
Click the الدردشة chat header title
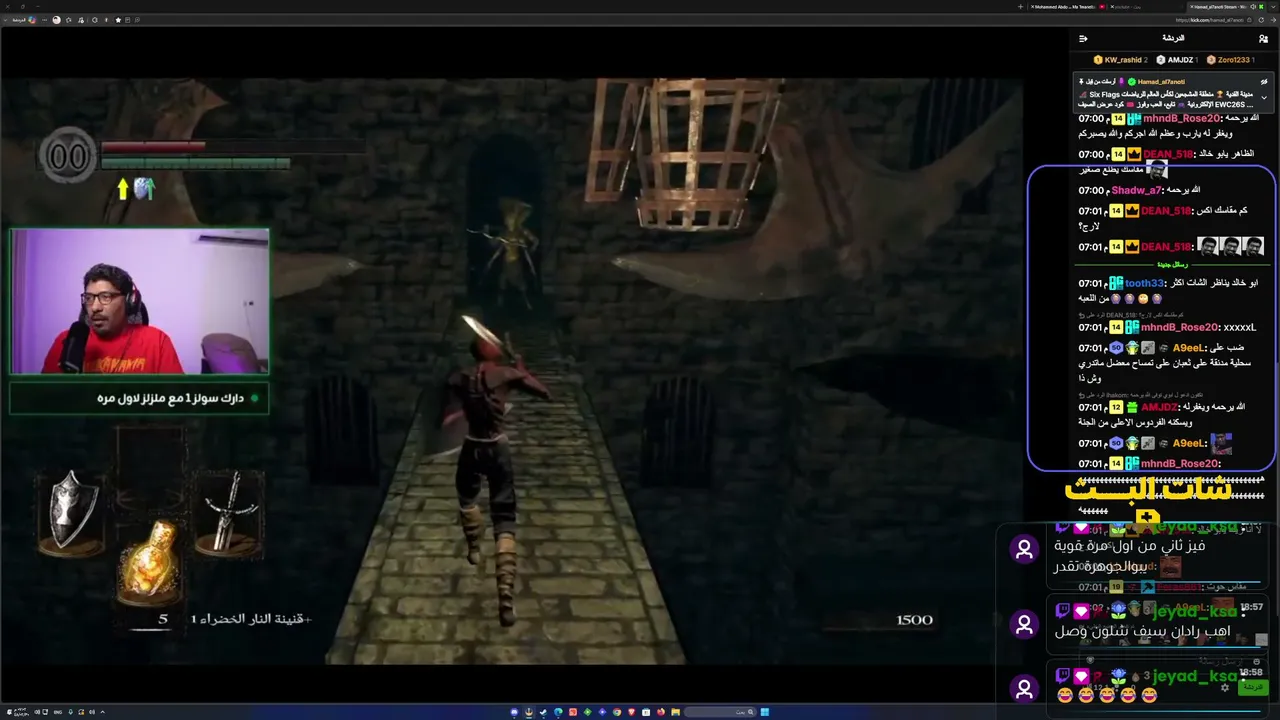pos(1173,39)
